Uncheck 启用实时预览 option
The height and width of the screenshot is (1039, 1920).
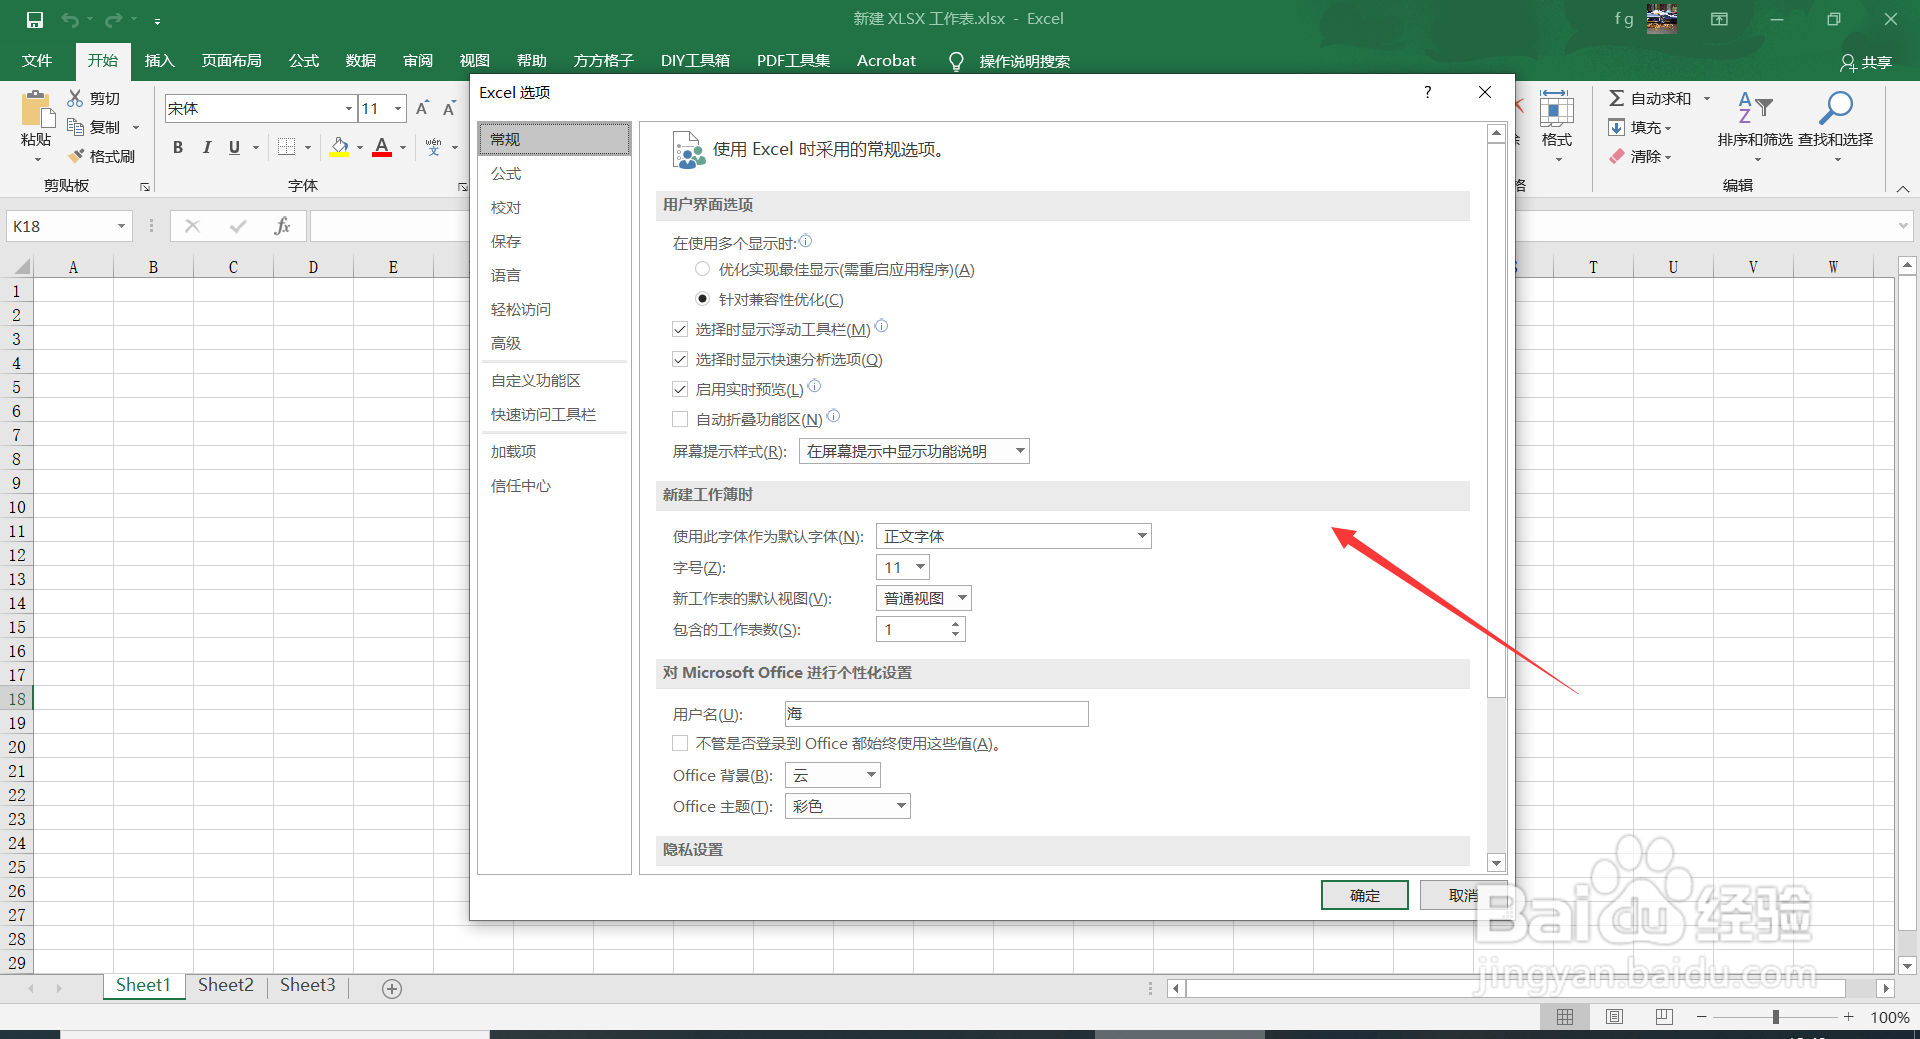pos(680,388)
